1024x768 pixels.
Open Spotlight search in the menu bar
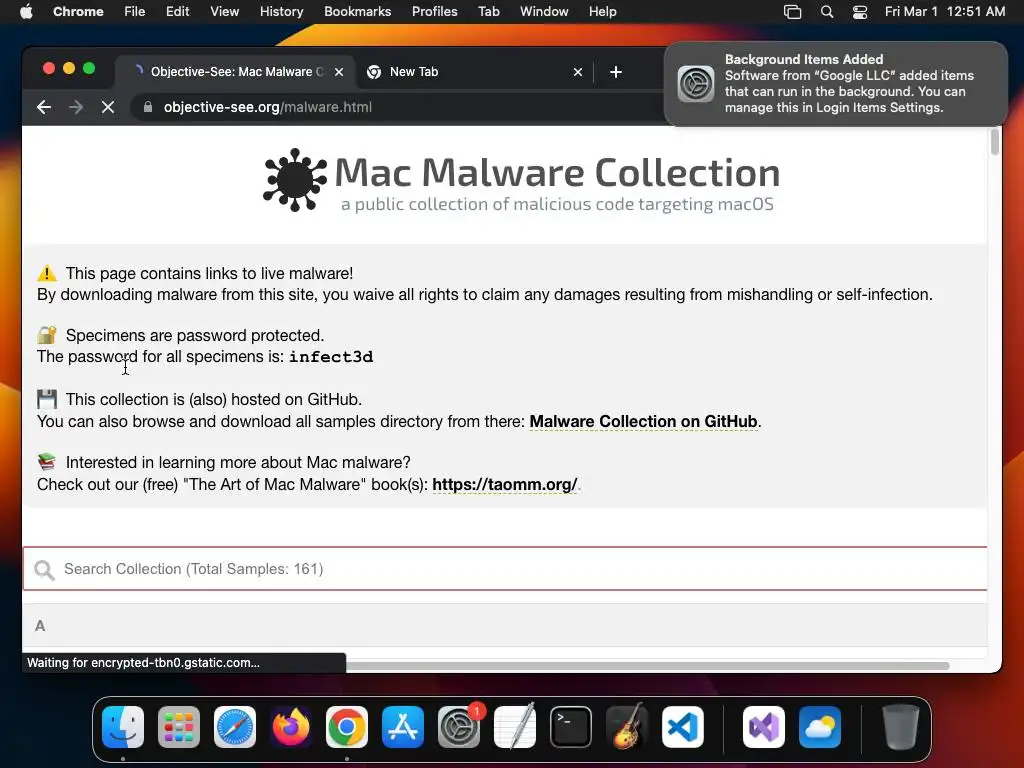pos(827,12)
